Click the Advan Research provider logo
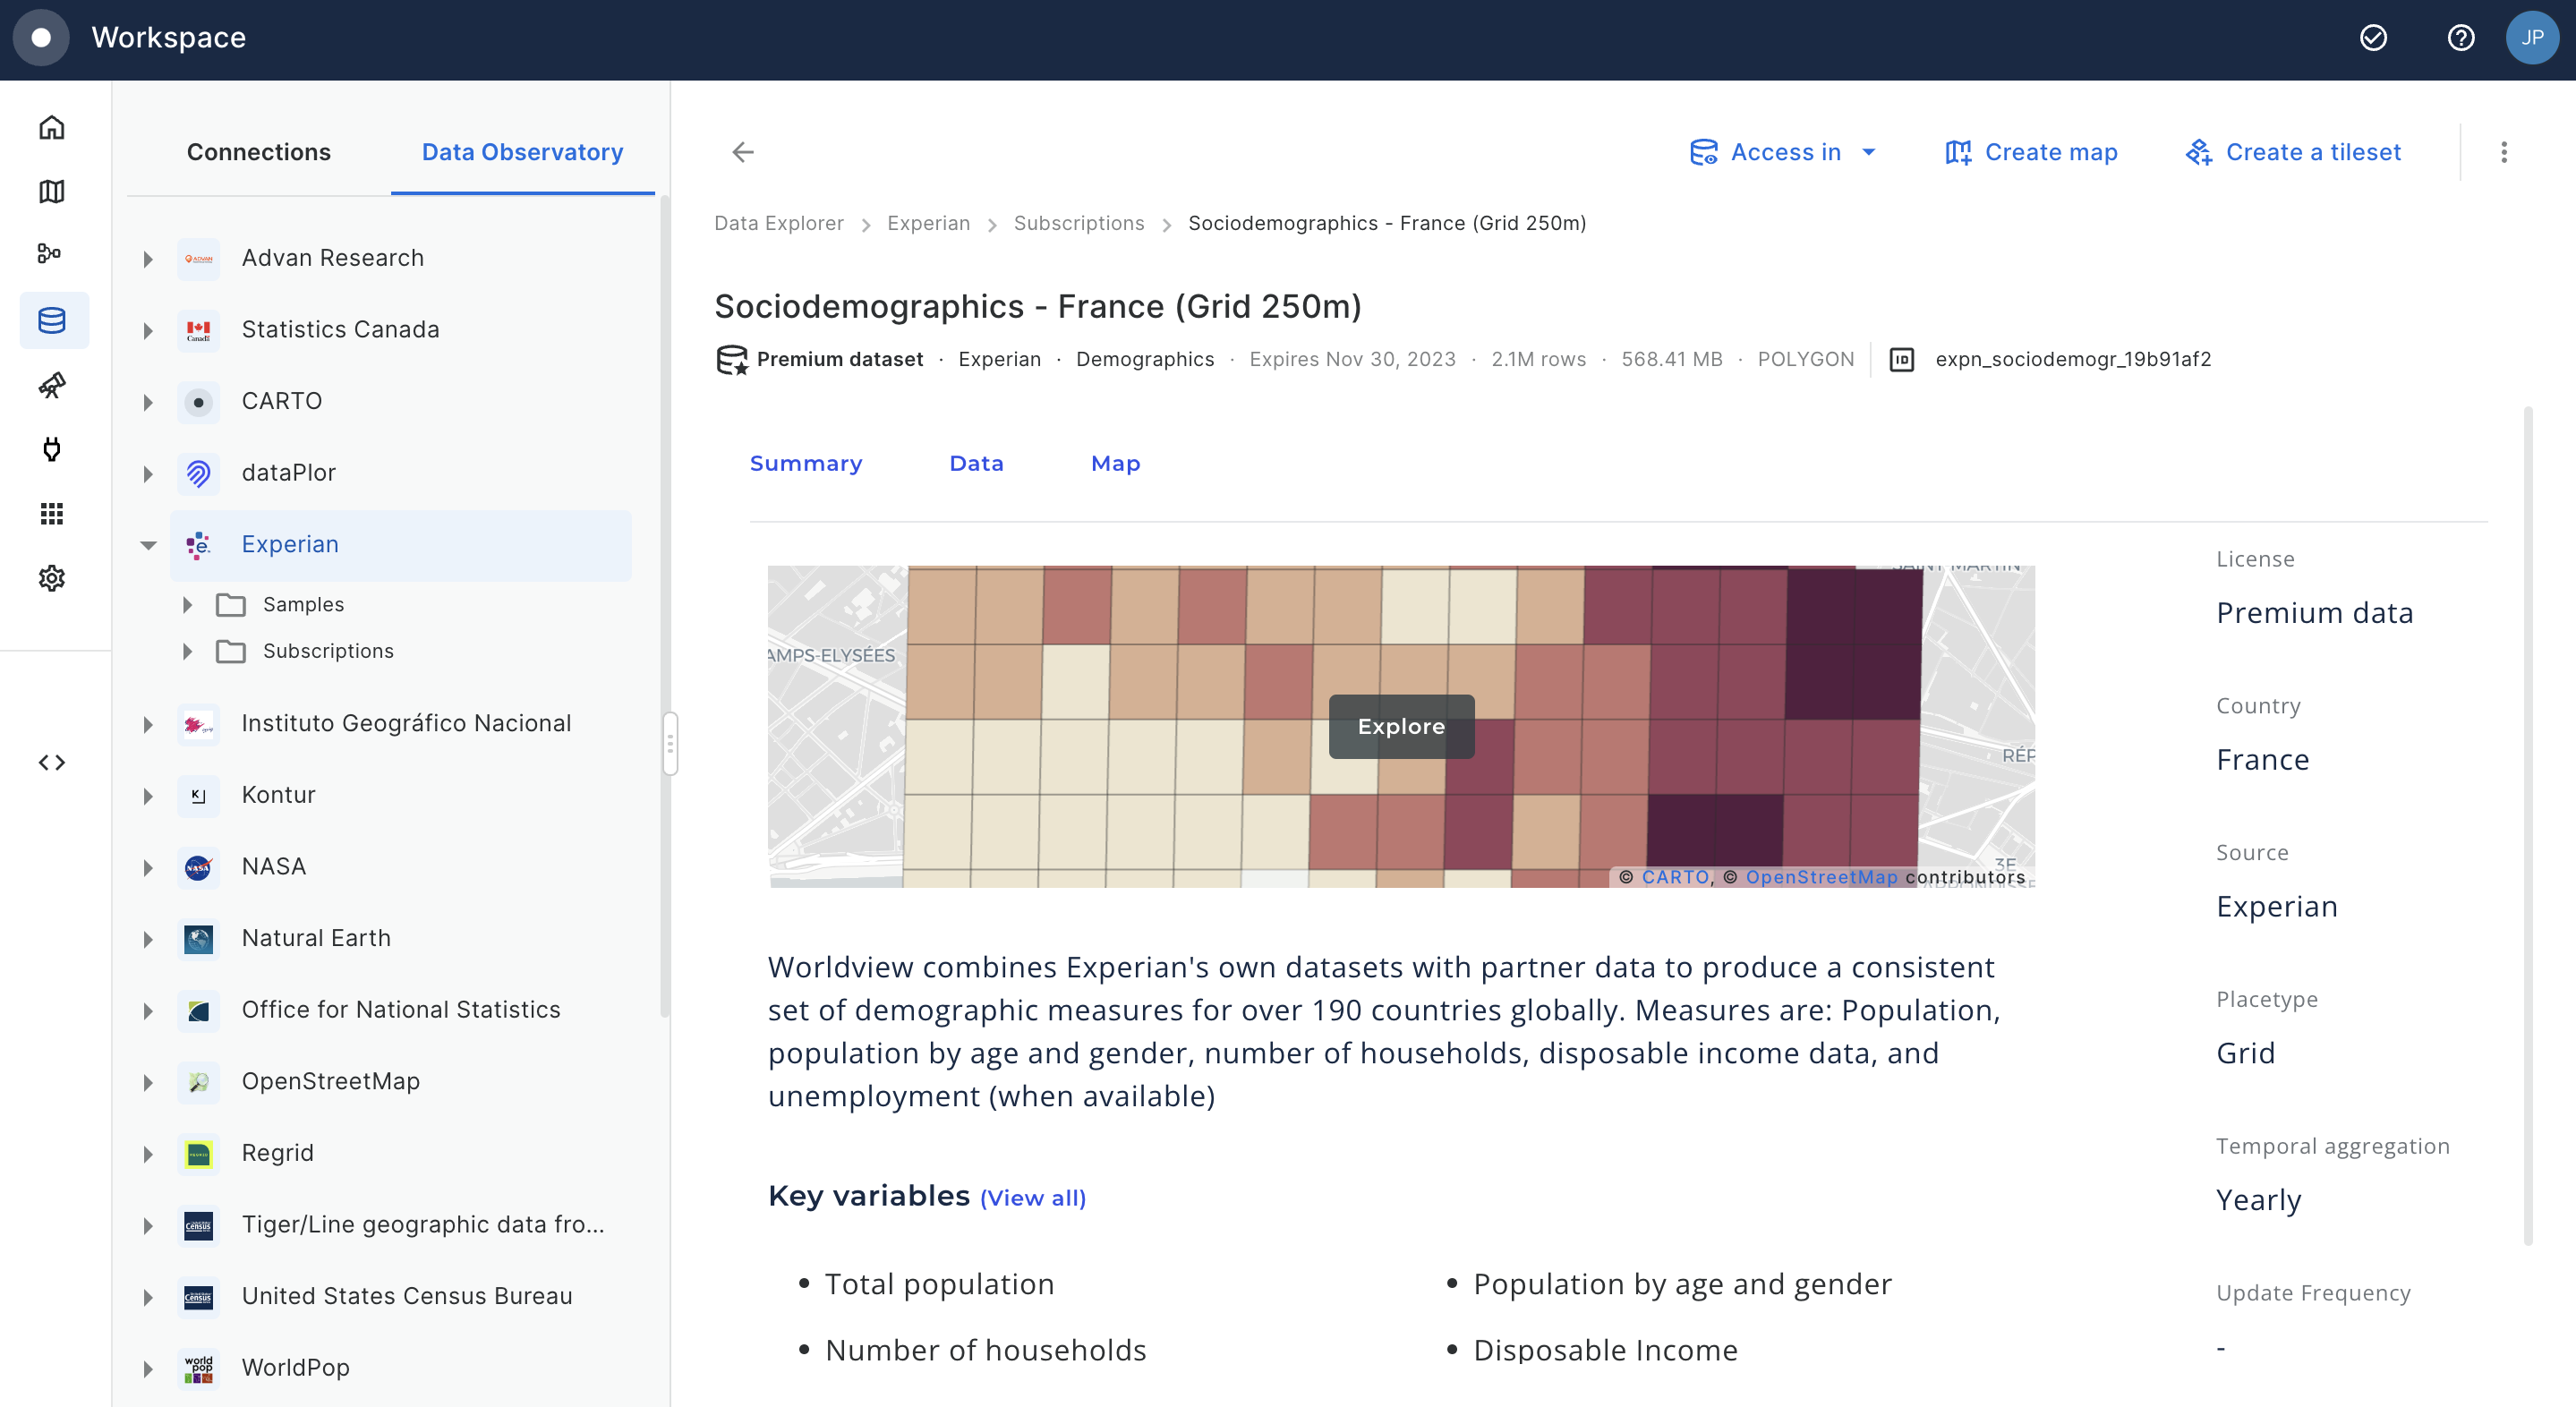 click(199, 259)
